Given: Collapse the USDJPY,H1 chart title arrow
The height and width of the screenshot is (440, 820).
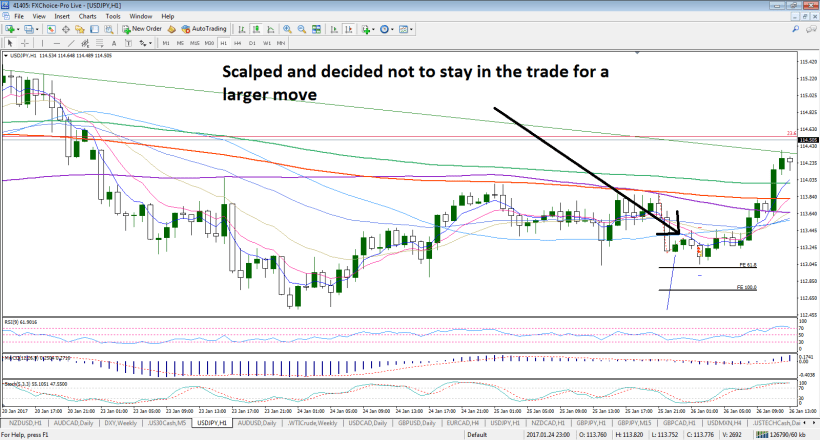Looking at the screenshot, I should point(6,55).
